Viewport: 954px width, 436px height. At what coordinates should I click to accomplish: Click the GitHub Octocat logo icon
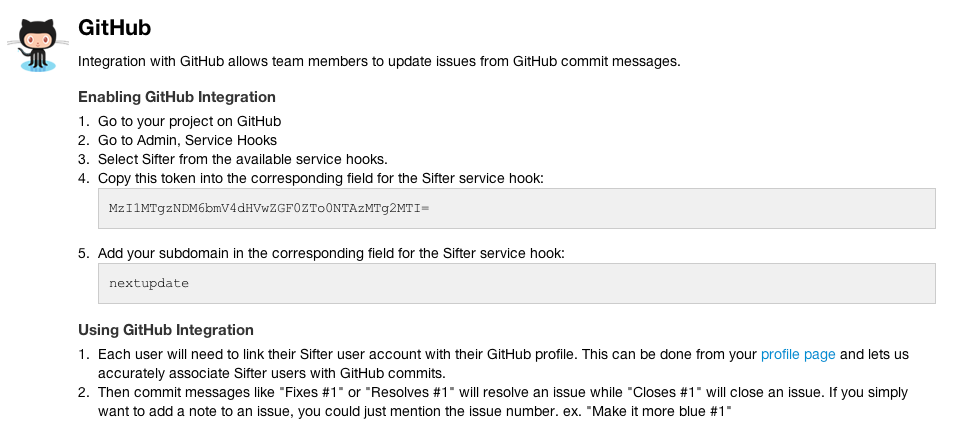[38, 45]
